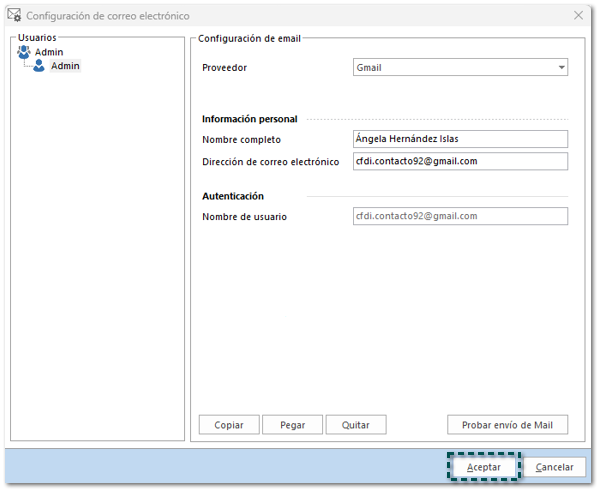Click the Dirección de correo electrónico field
Viewport: 600px width, 492px height.
tap(460, 161)
